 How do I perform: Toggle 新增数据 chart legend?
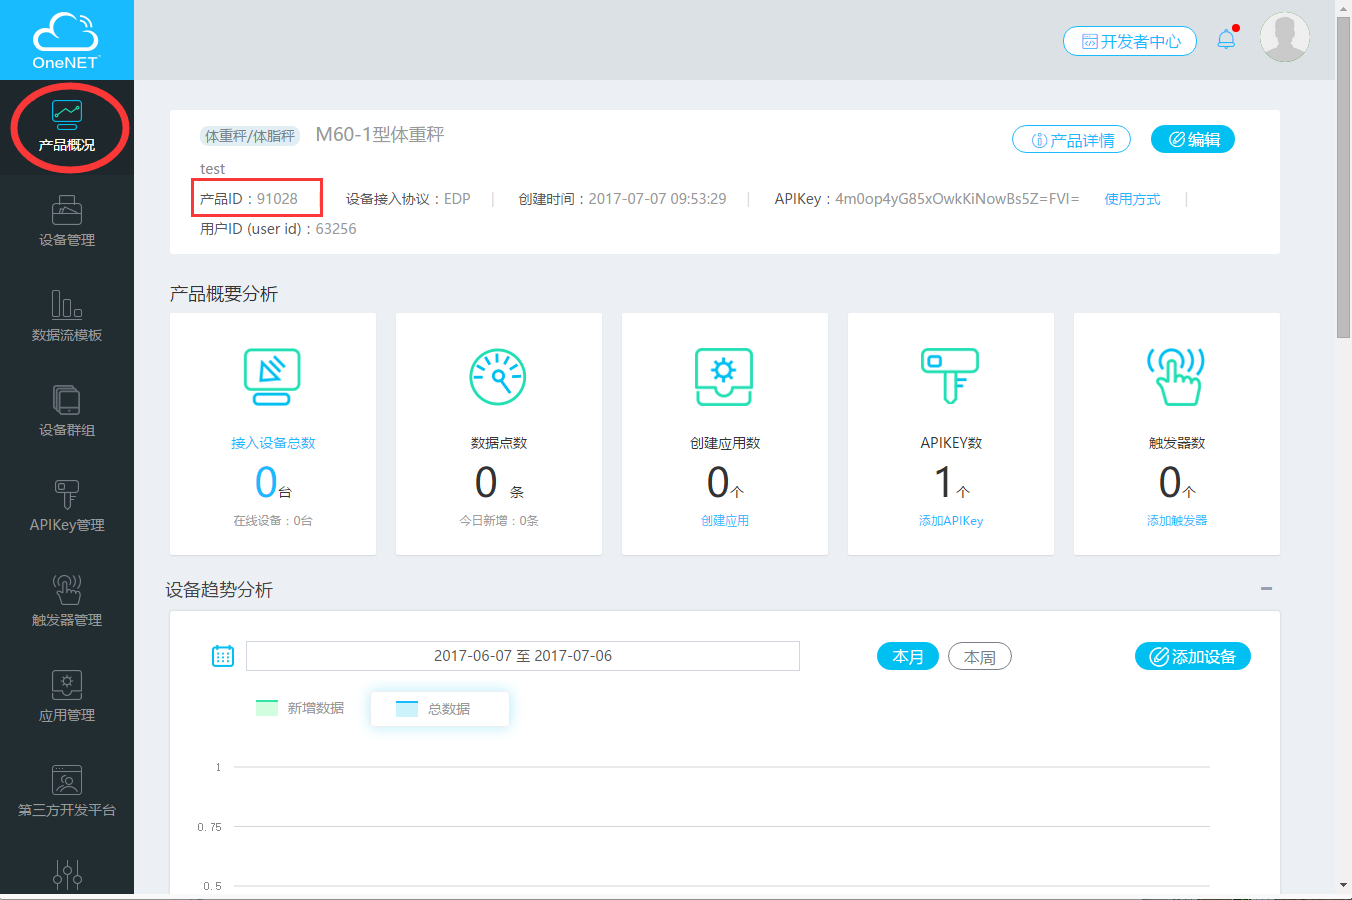click(x=300, y=708)
